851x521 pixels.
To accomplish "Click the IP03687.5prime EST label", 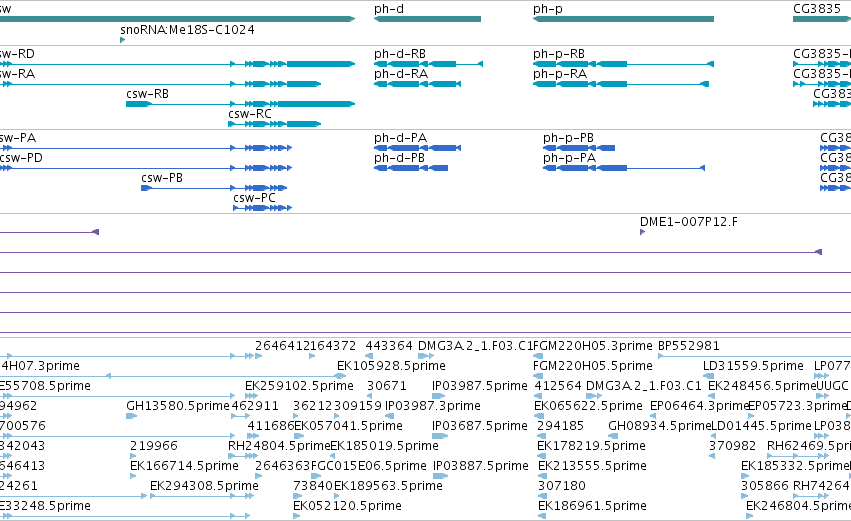I will point(480,426).
